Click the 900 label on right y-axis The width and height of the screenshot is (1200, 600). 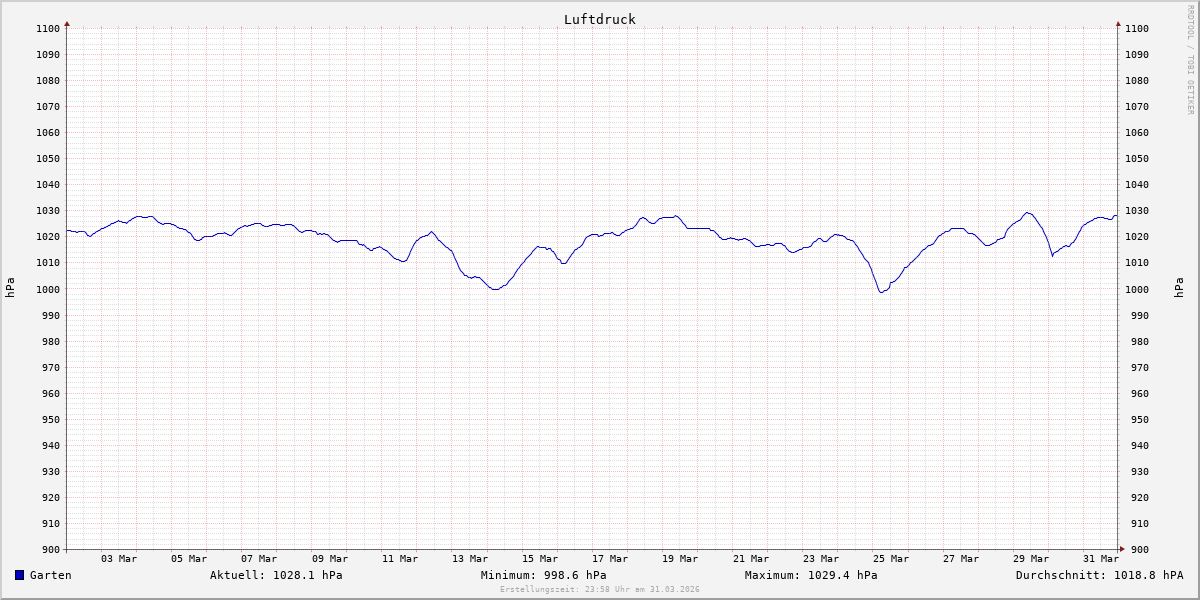(x=1137, y=549)
